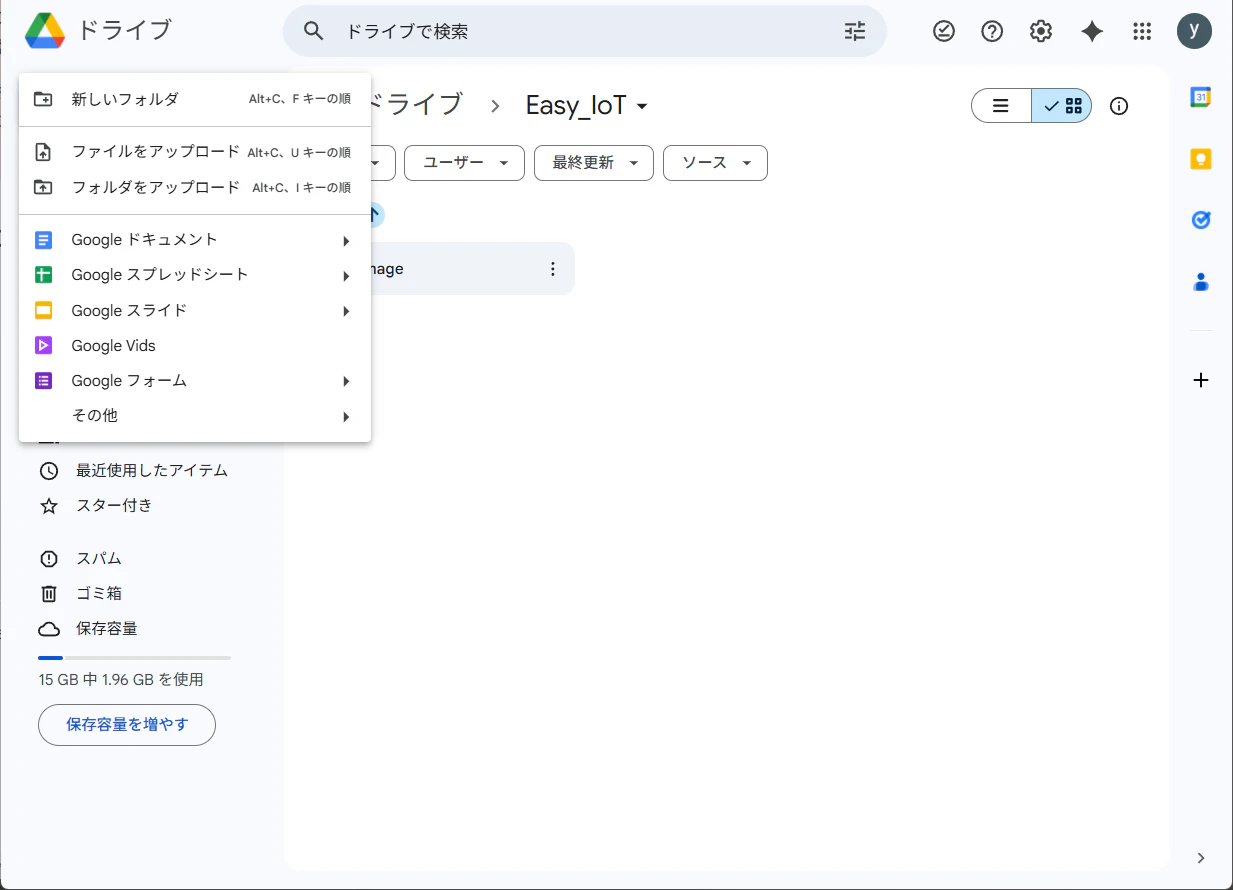
Task: Click the folder upload icon in menu
Action: tap(43, 187)
